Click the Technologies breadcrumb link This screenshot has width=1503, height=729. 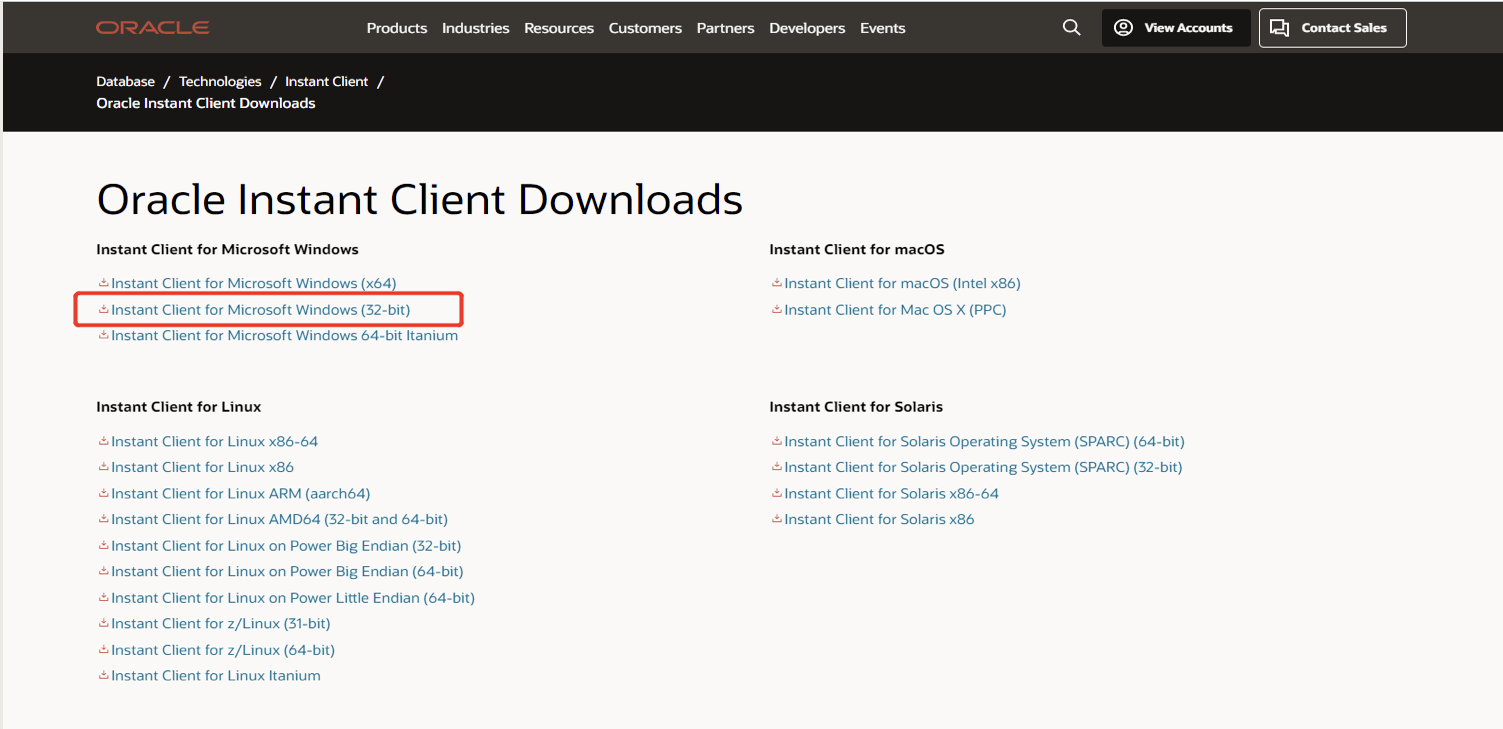(220, 82)
